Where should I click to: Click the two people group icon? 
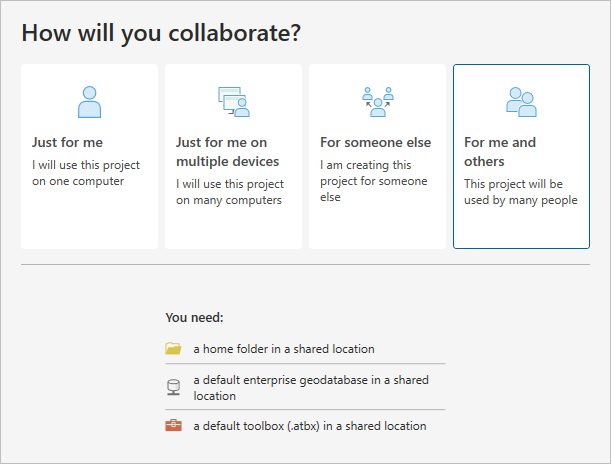[521, 101]
